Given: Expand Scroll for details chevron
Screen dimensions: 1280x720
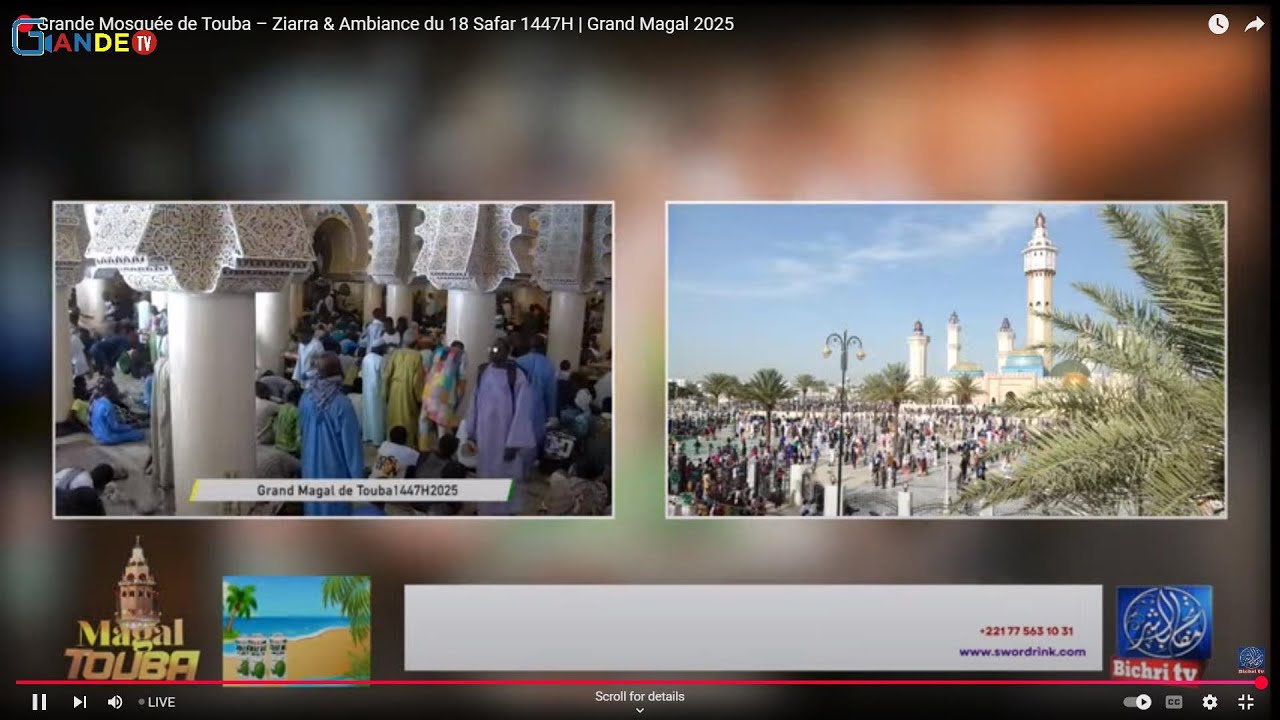Looking at the screenshot, I should 640,710.
